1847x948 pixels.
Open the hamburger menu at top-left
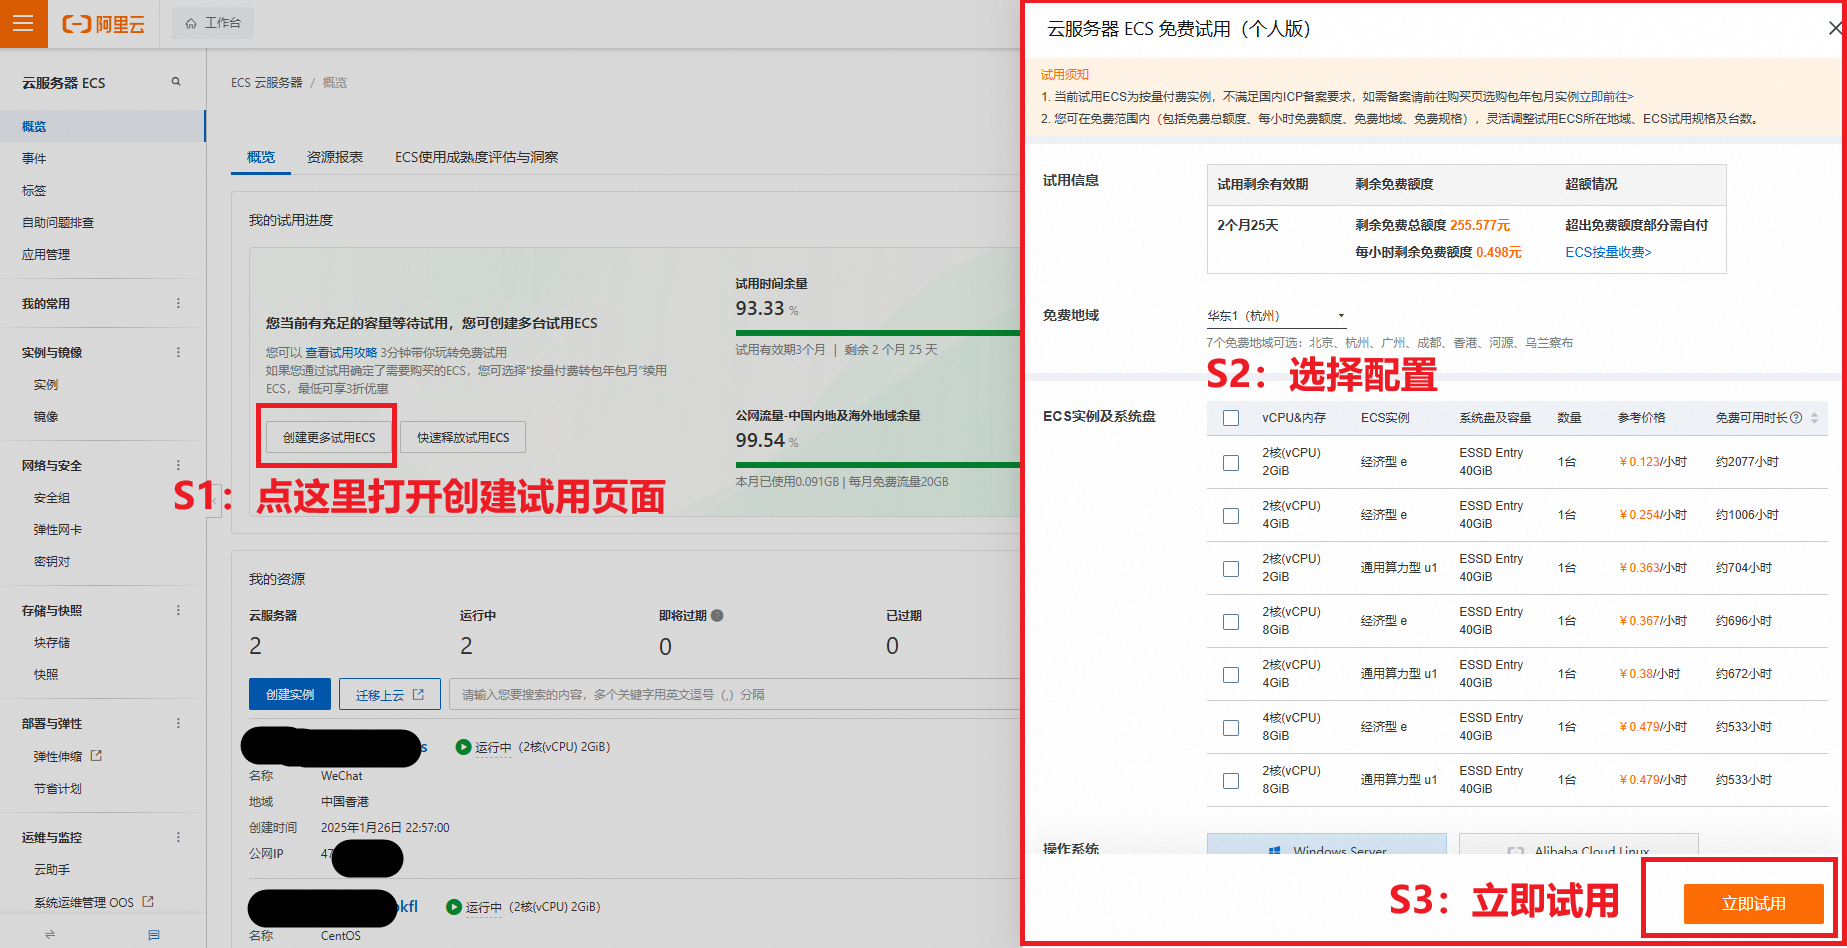click(x=23, y=23)
